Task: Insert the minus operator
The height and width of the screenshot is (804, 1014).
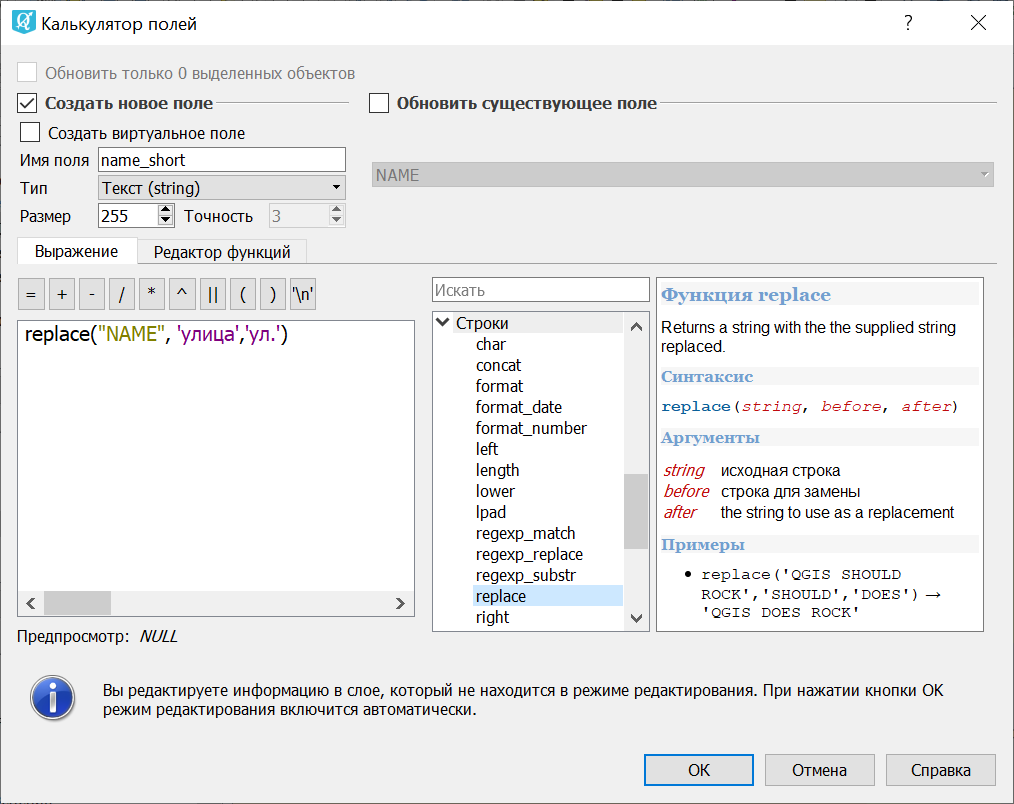Action: coord(92,295)
